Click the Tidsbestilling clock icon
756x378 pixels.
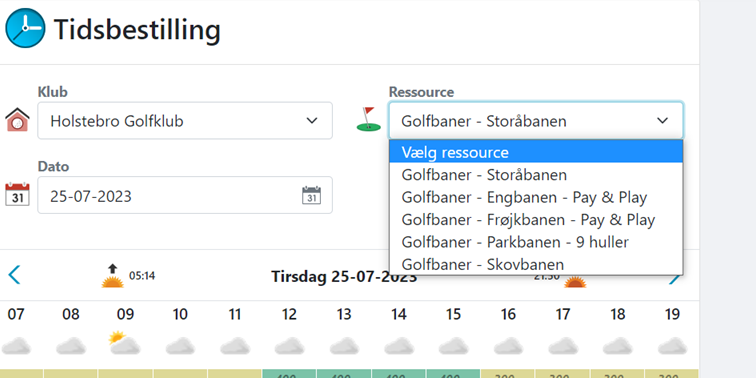pos(26,28)
